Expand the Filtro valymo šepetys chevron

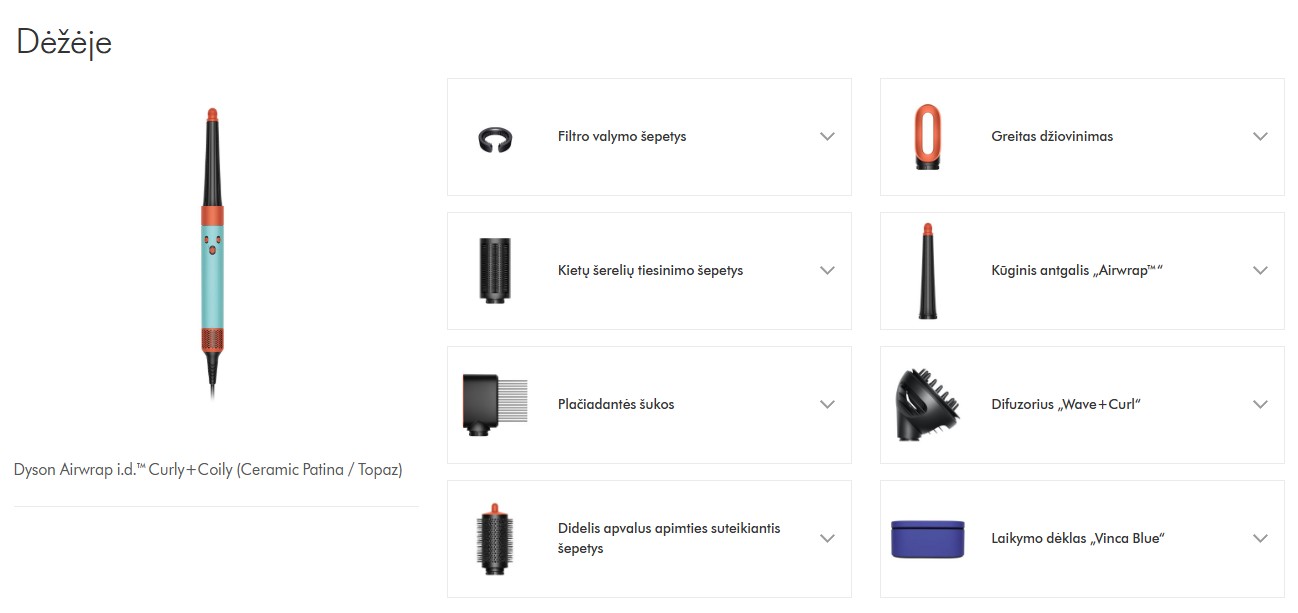[827, 137]
